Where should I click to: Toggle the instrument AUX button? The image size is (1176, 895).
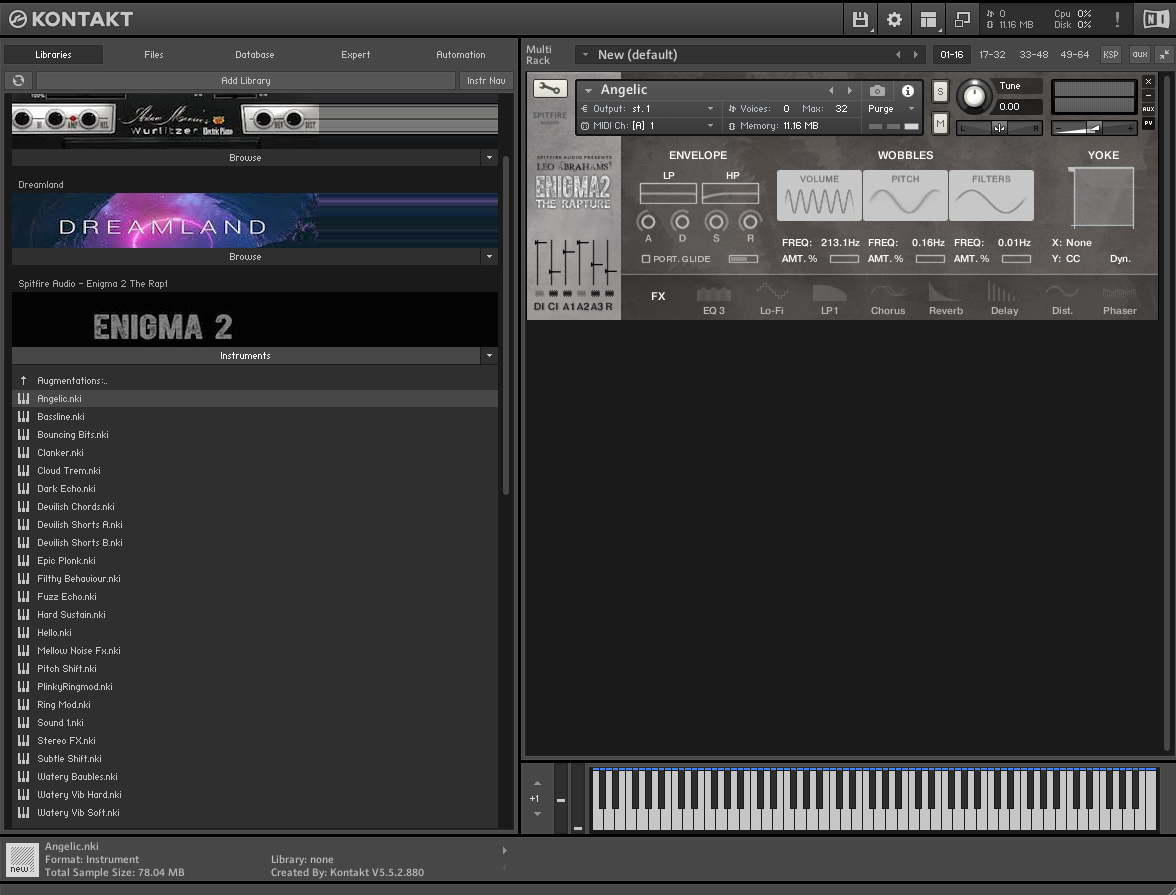[1148, 109]
